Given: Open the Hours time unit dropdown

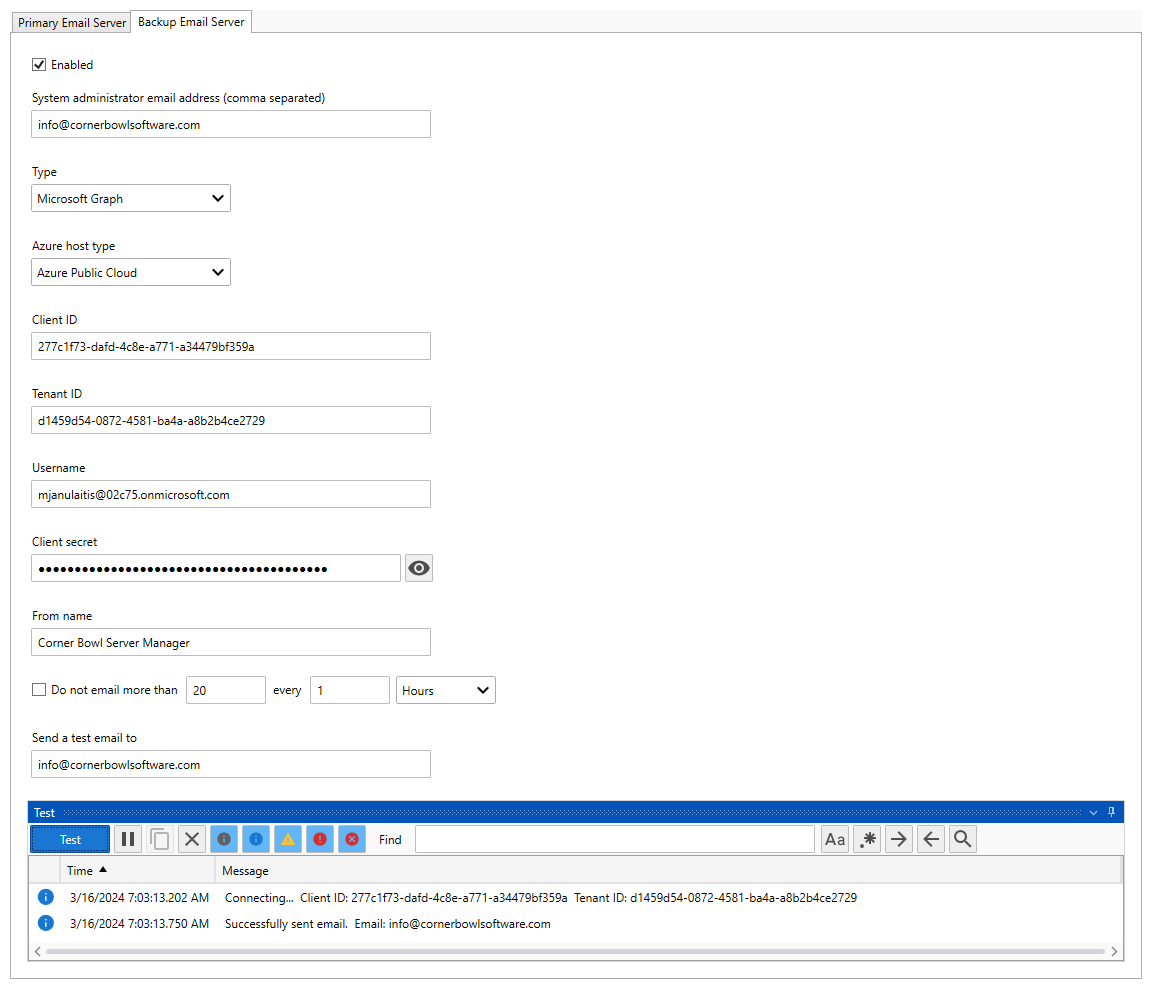Looking at the screenshot, I should click(446, 690).
